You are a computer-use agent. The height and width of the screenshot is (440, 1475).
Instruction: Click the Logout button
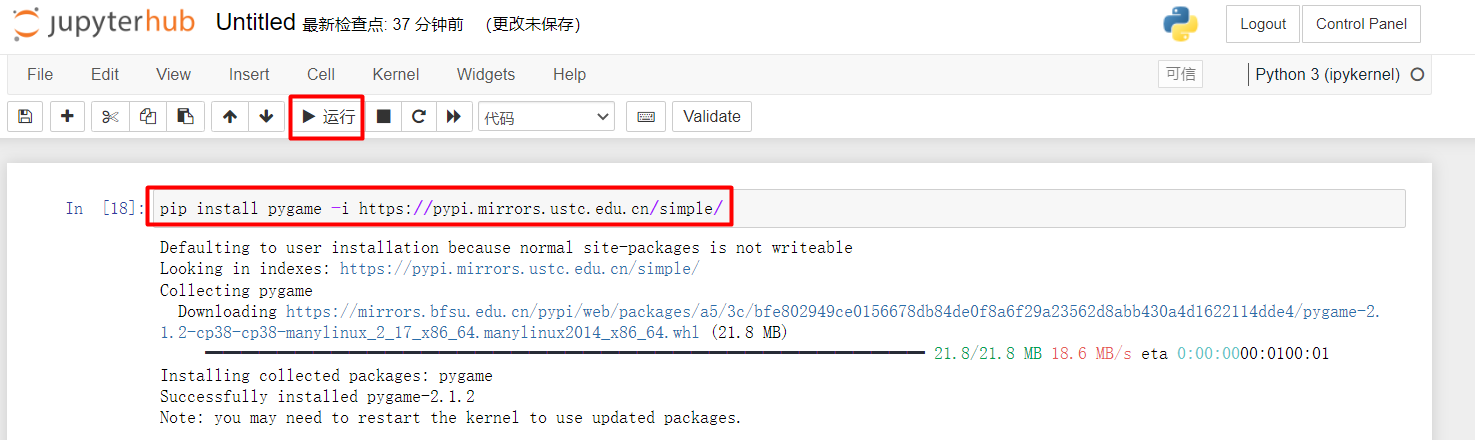coord(1263,24)
